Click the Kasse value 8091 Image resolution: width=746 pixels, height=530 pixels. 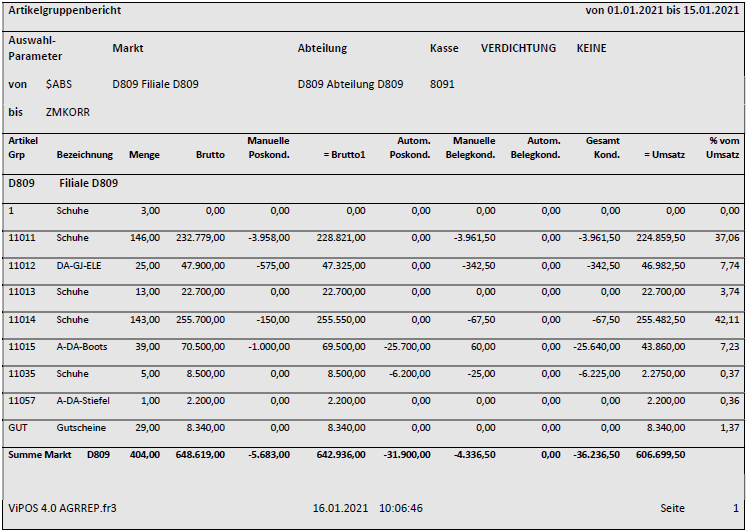pos(442,84)
